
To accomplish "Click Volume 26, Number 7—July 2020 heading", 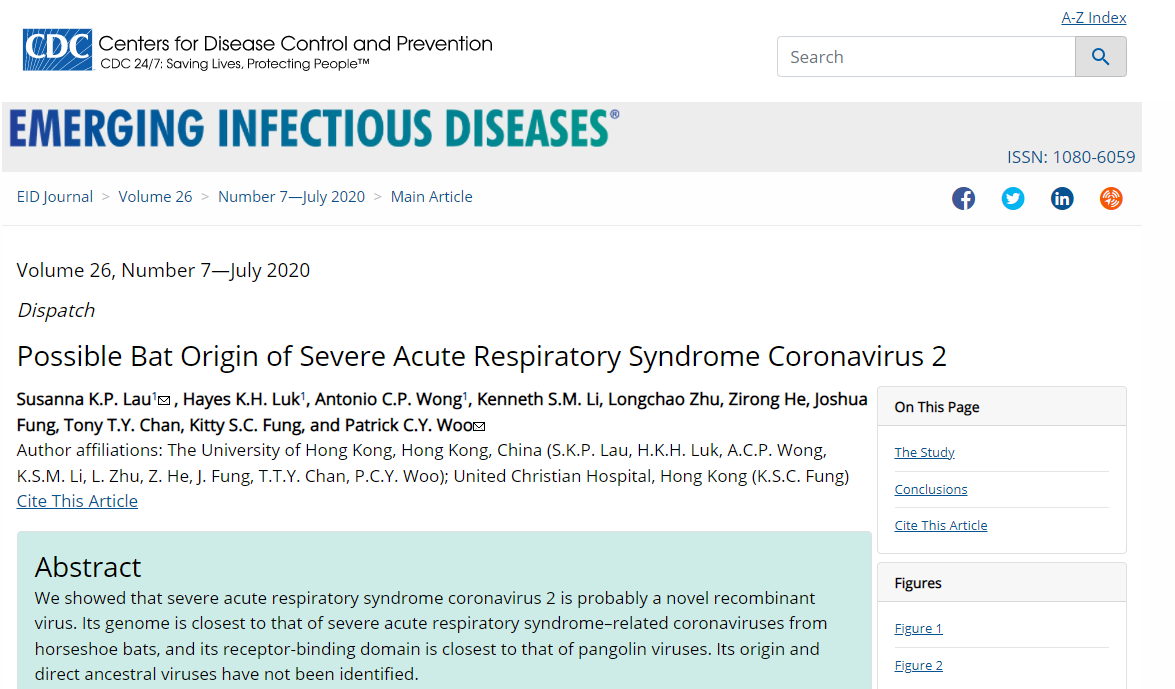I will click(163, 270).
